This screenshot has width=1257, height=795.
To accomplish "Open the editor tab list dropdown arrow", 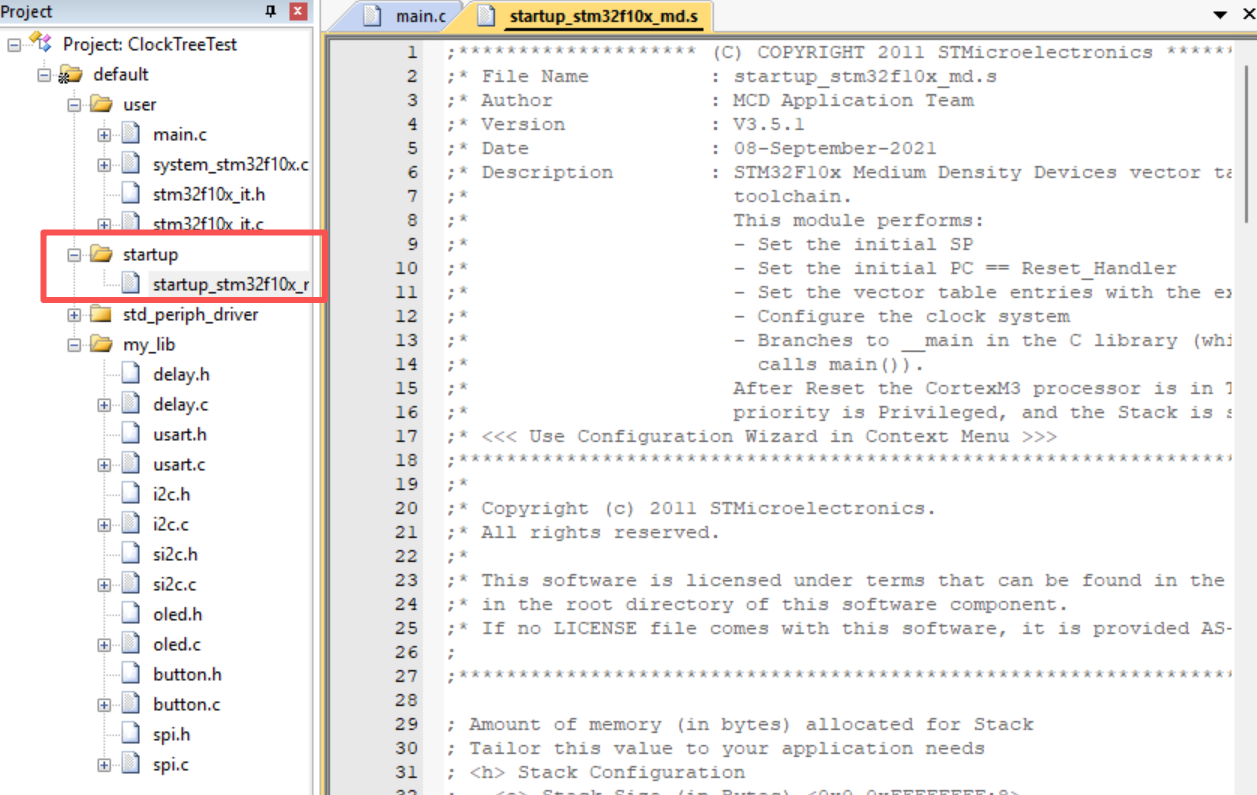I will 1220,15.
